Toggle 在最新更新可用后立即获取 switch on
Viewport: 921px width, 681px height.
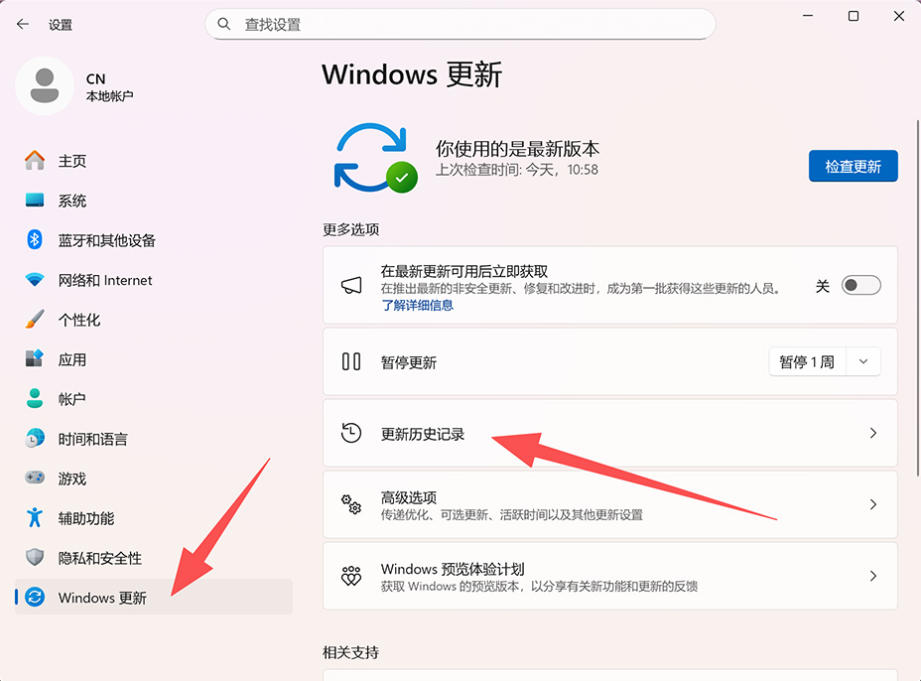click(x=861, y=286)
